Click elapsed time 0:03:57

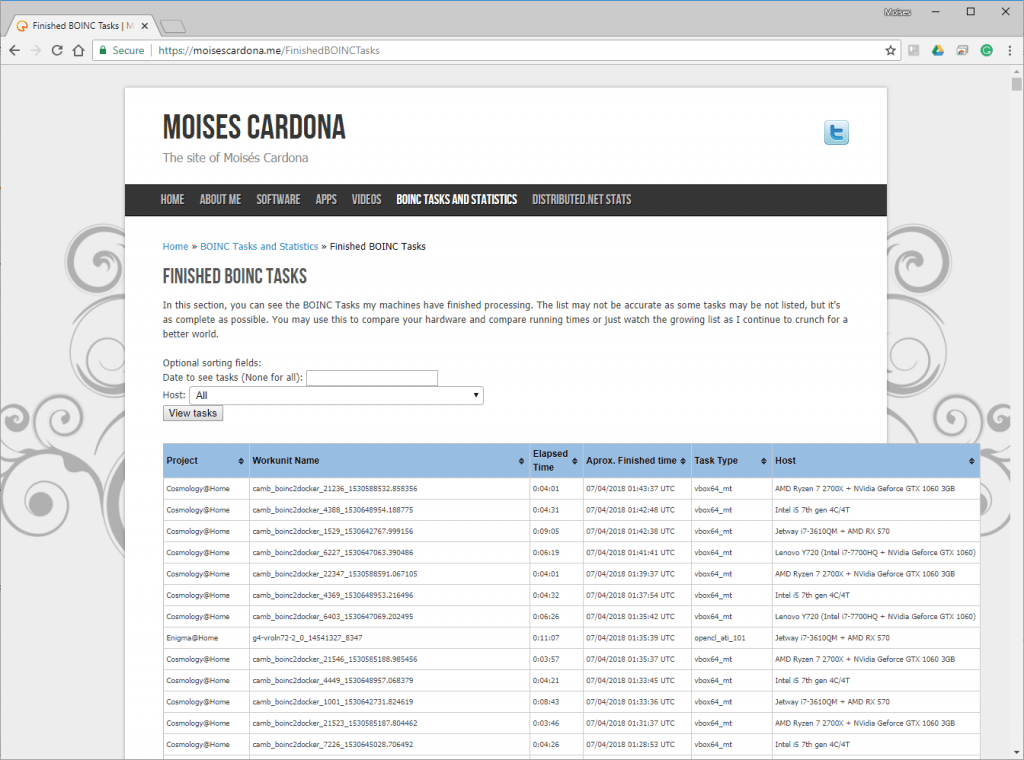(546, 659)
